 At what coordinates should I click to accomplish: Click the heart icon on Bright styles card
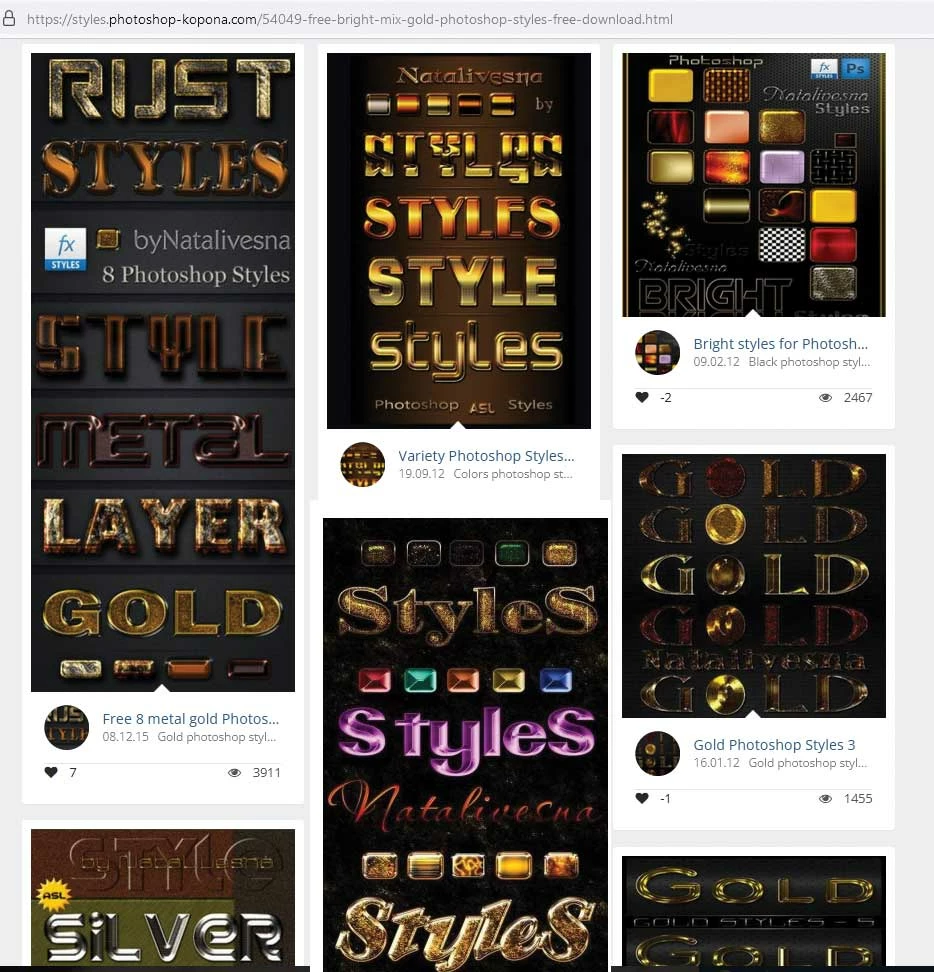pos(642,397)
